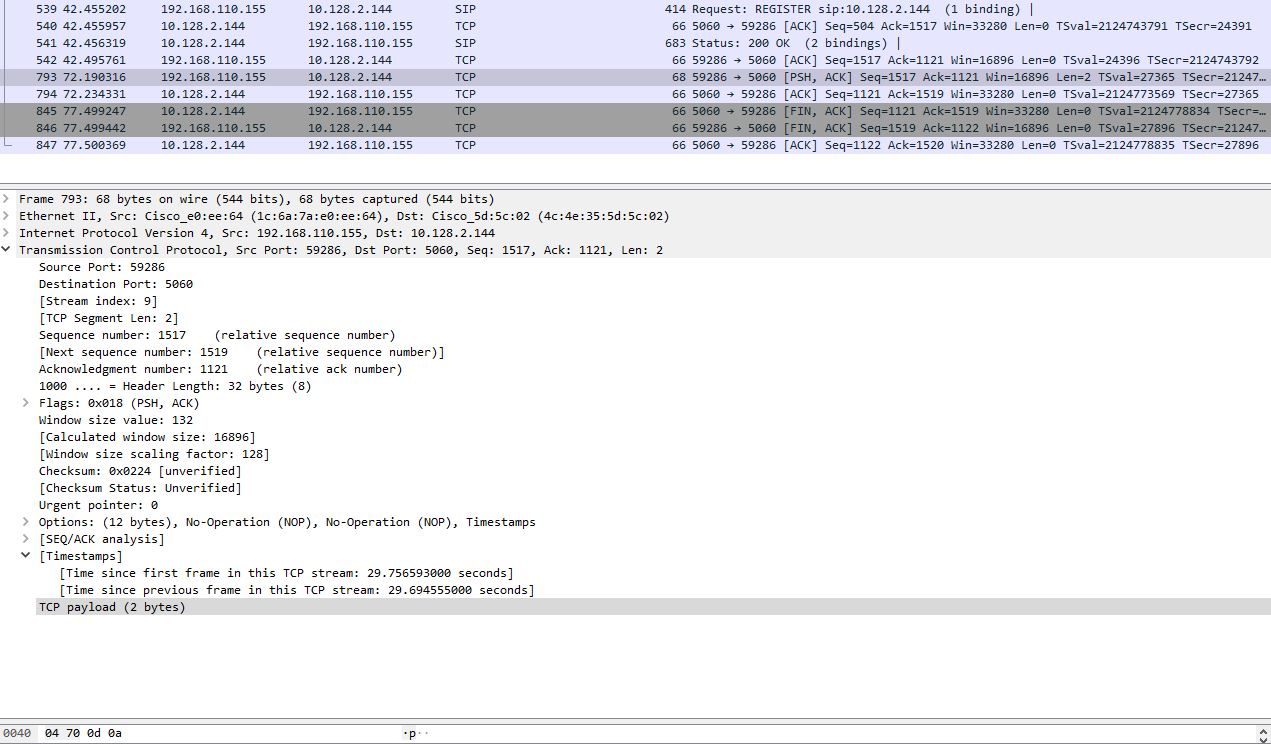Select the Window size value: 132 field
This screenshot has width=1271, height=744.
[110, 419]
